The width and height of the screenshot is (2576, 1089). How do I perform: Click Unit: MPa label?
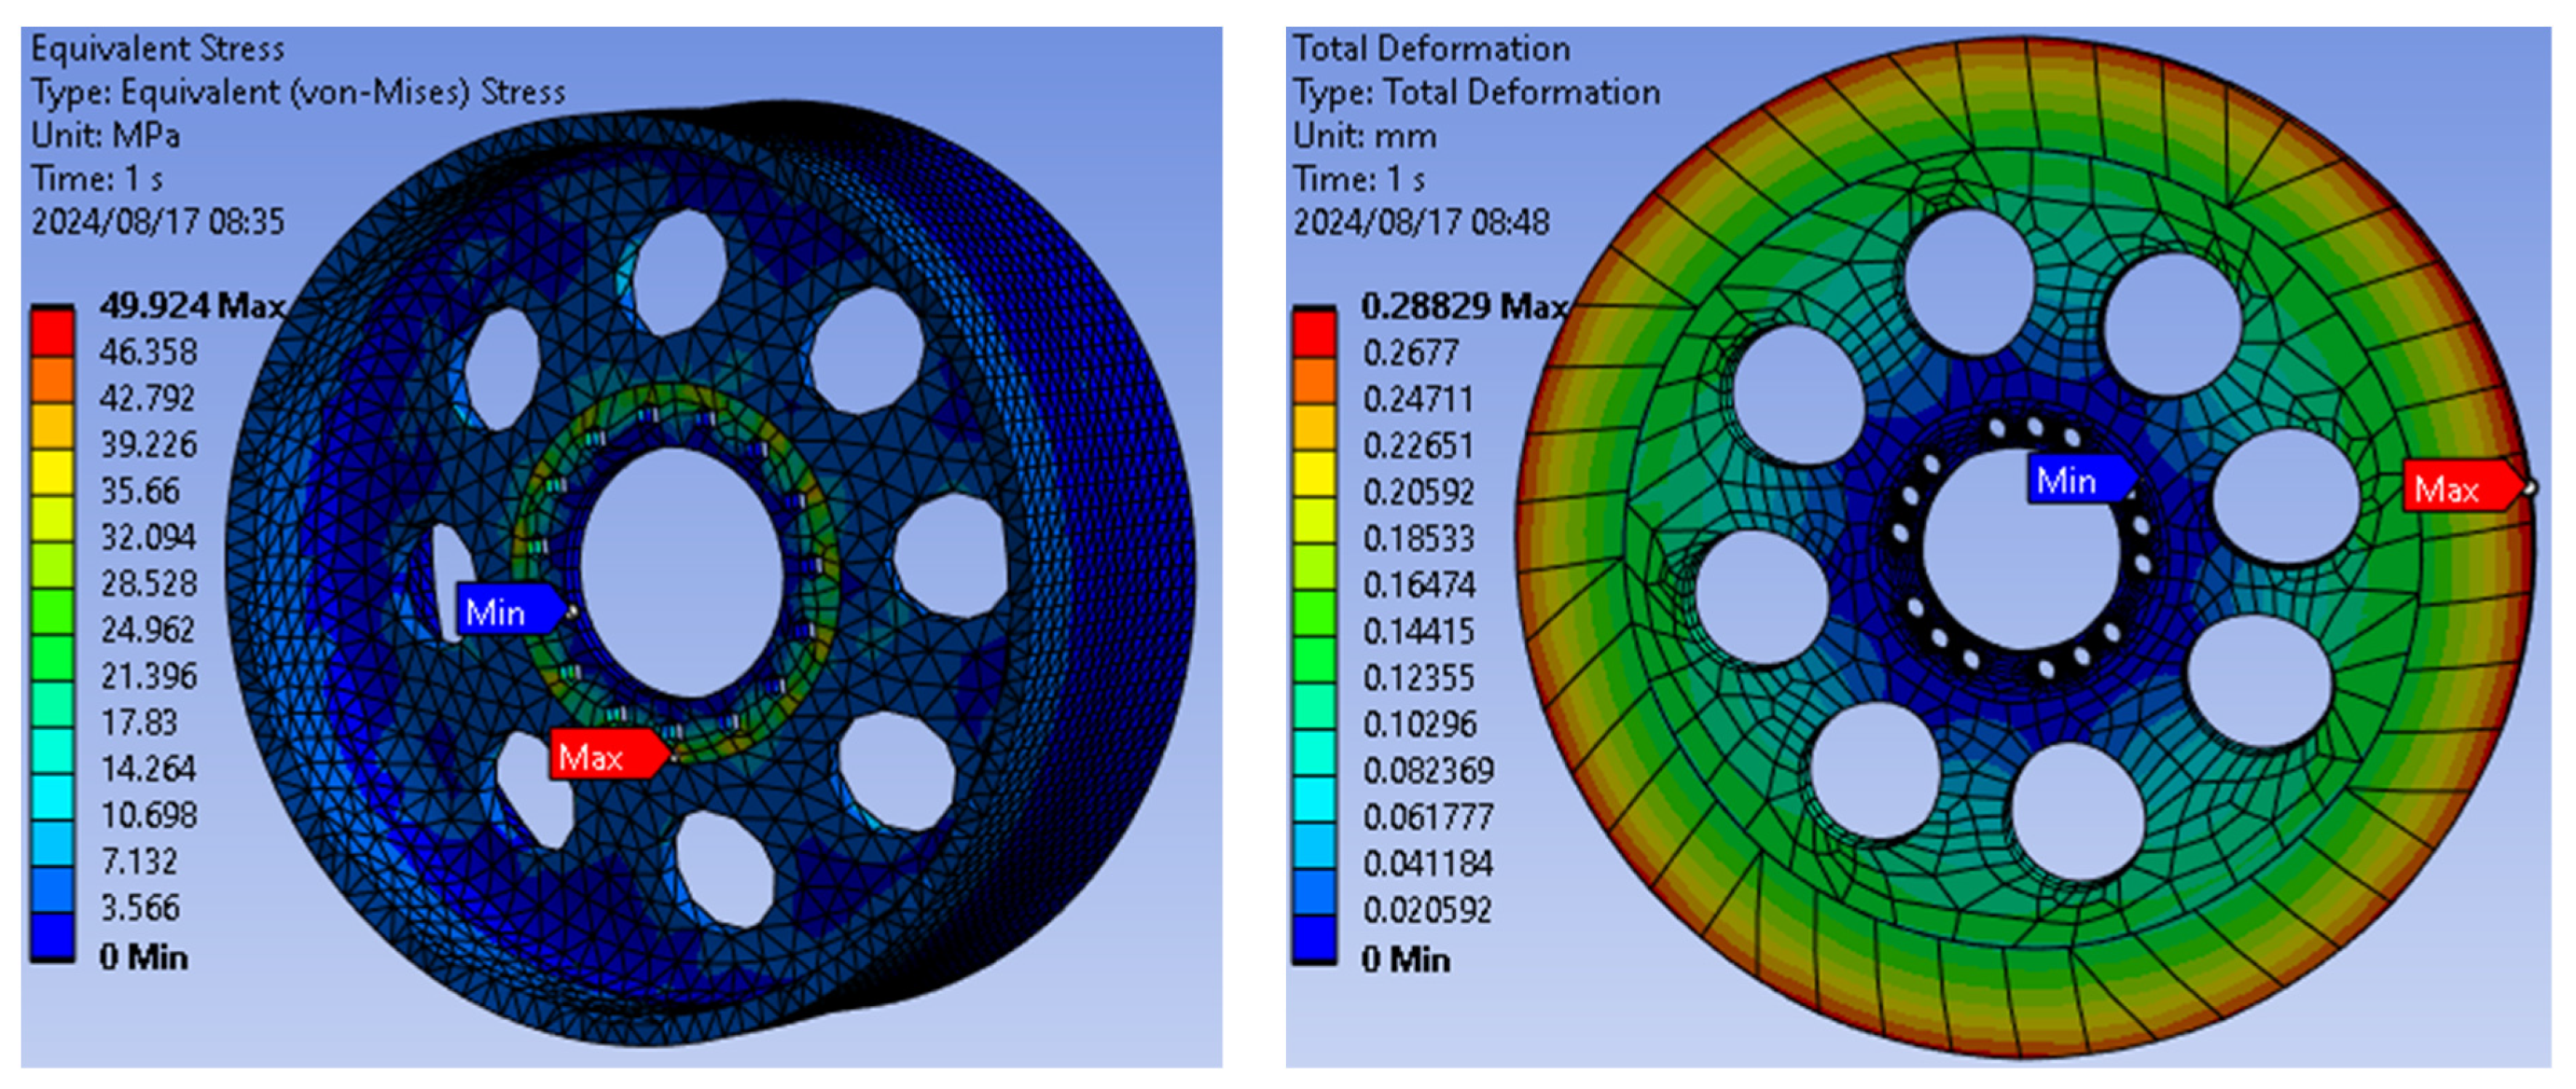105,135
